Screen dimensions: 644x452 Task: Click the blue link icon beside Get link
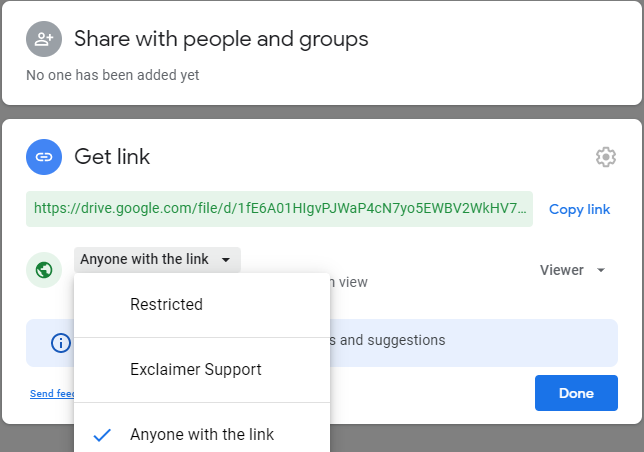pos(44,157)
